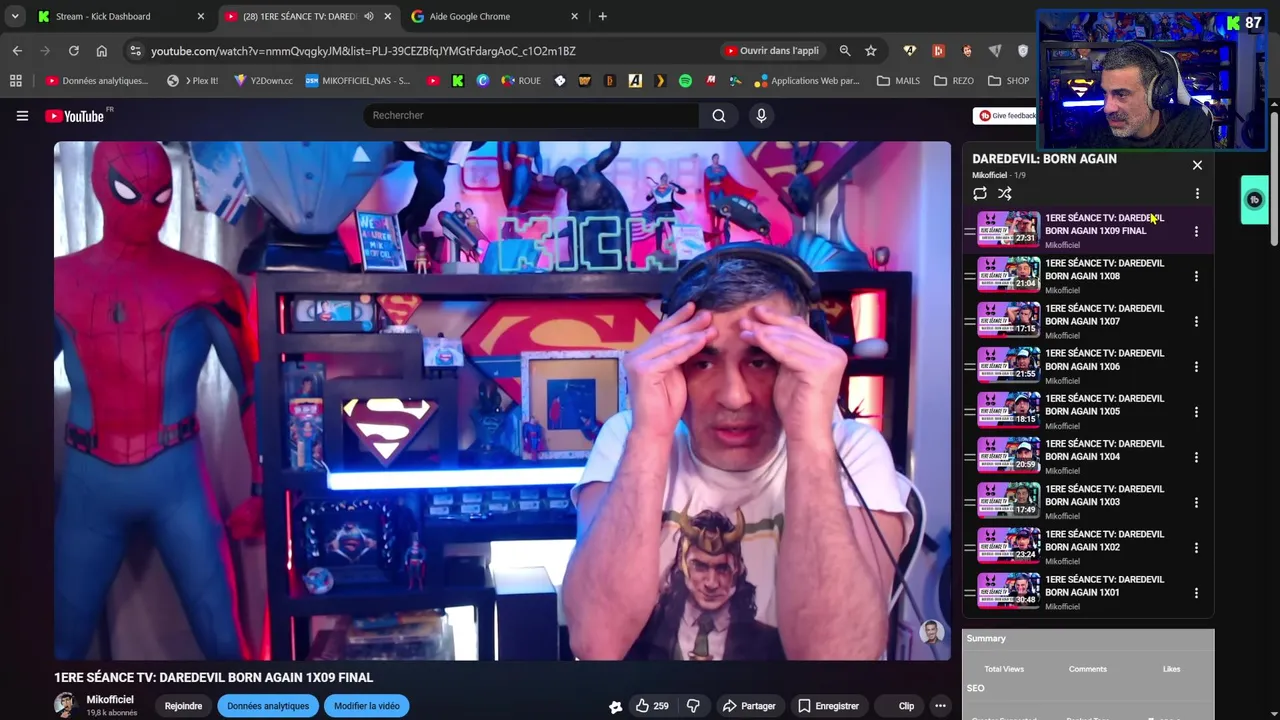
Task: Click the Give feedback extension button
Action: click(x=1007, y=116)
